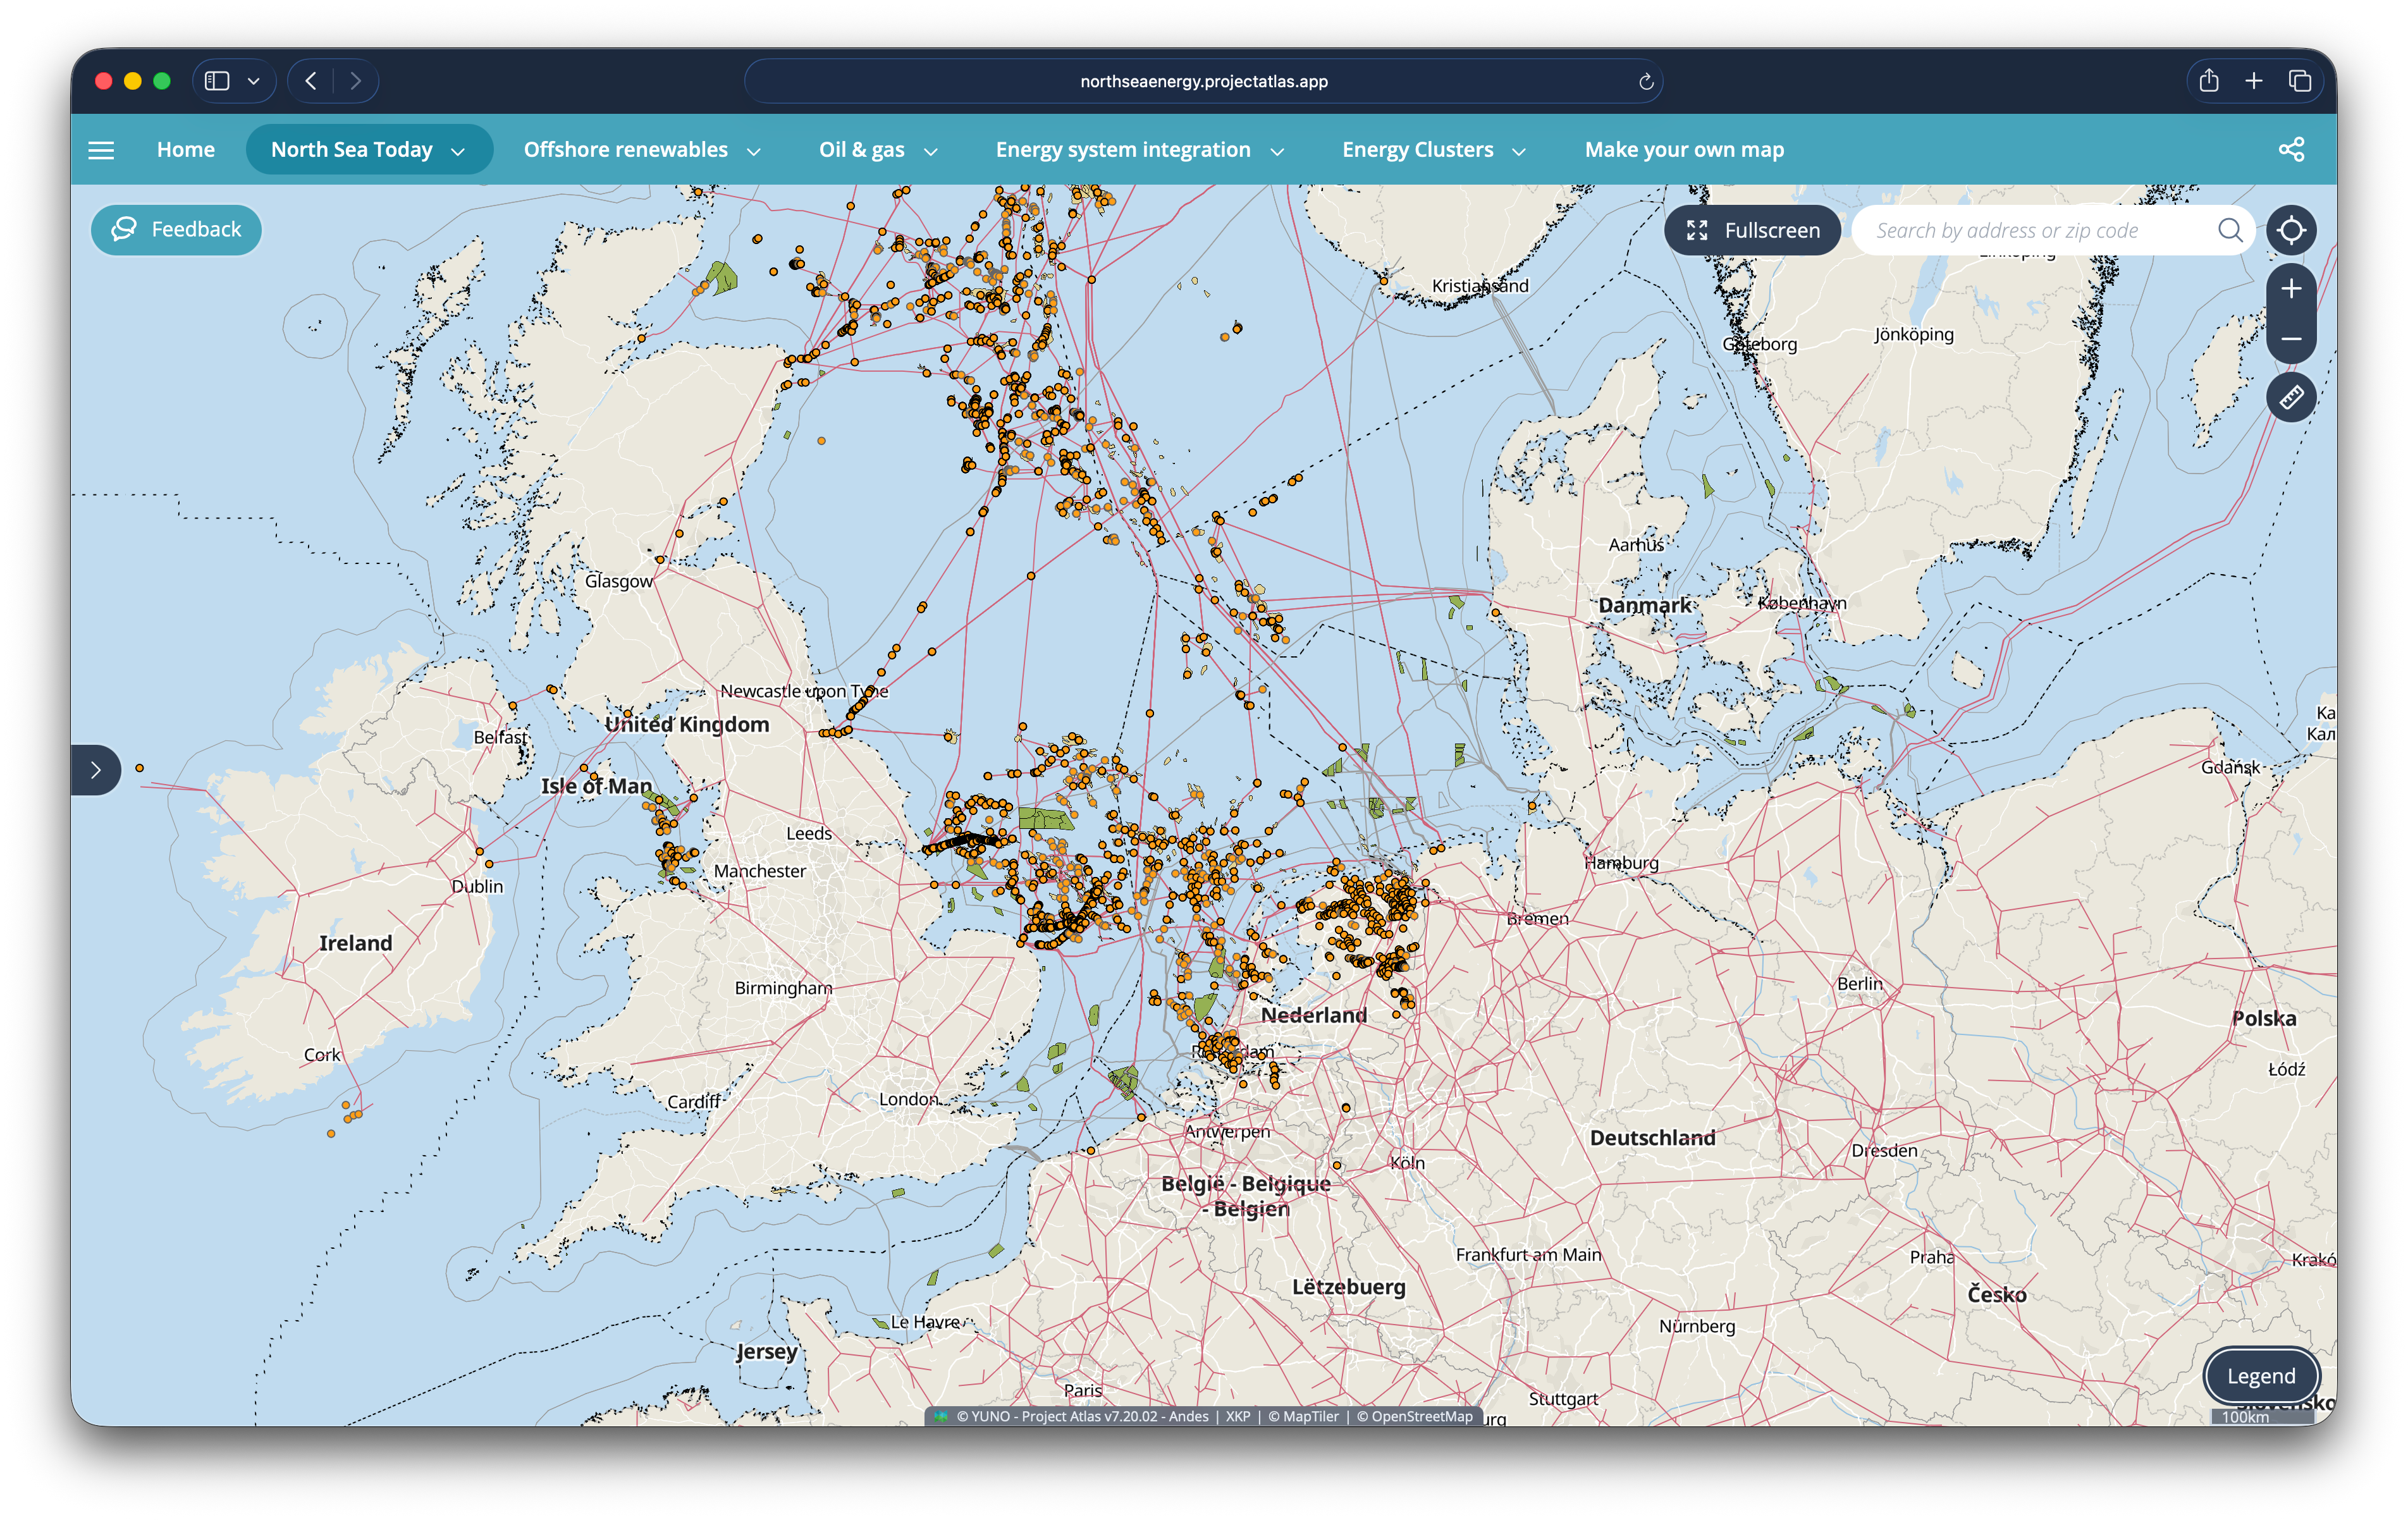
Task: Click the London city label
Action: (x=908, y=1099)
